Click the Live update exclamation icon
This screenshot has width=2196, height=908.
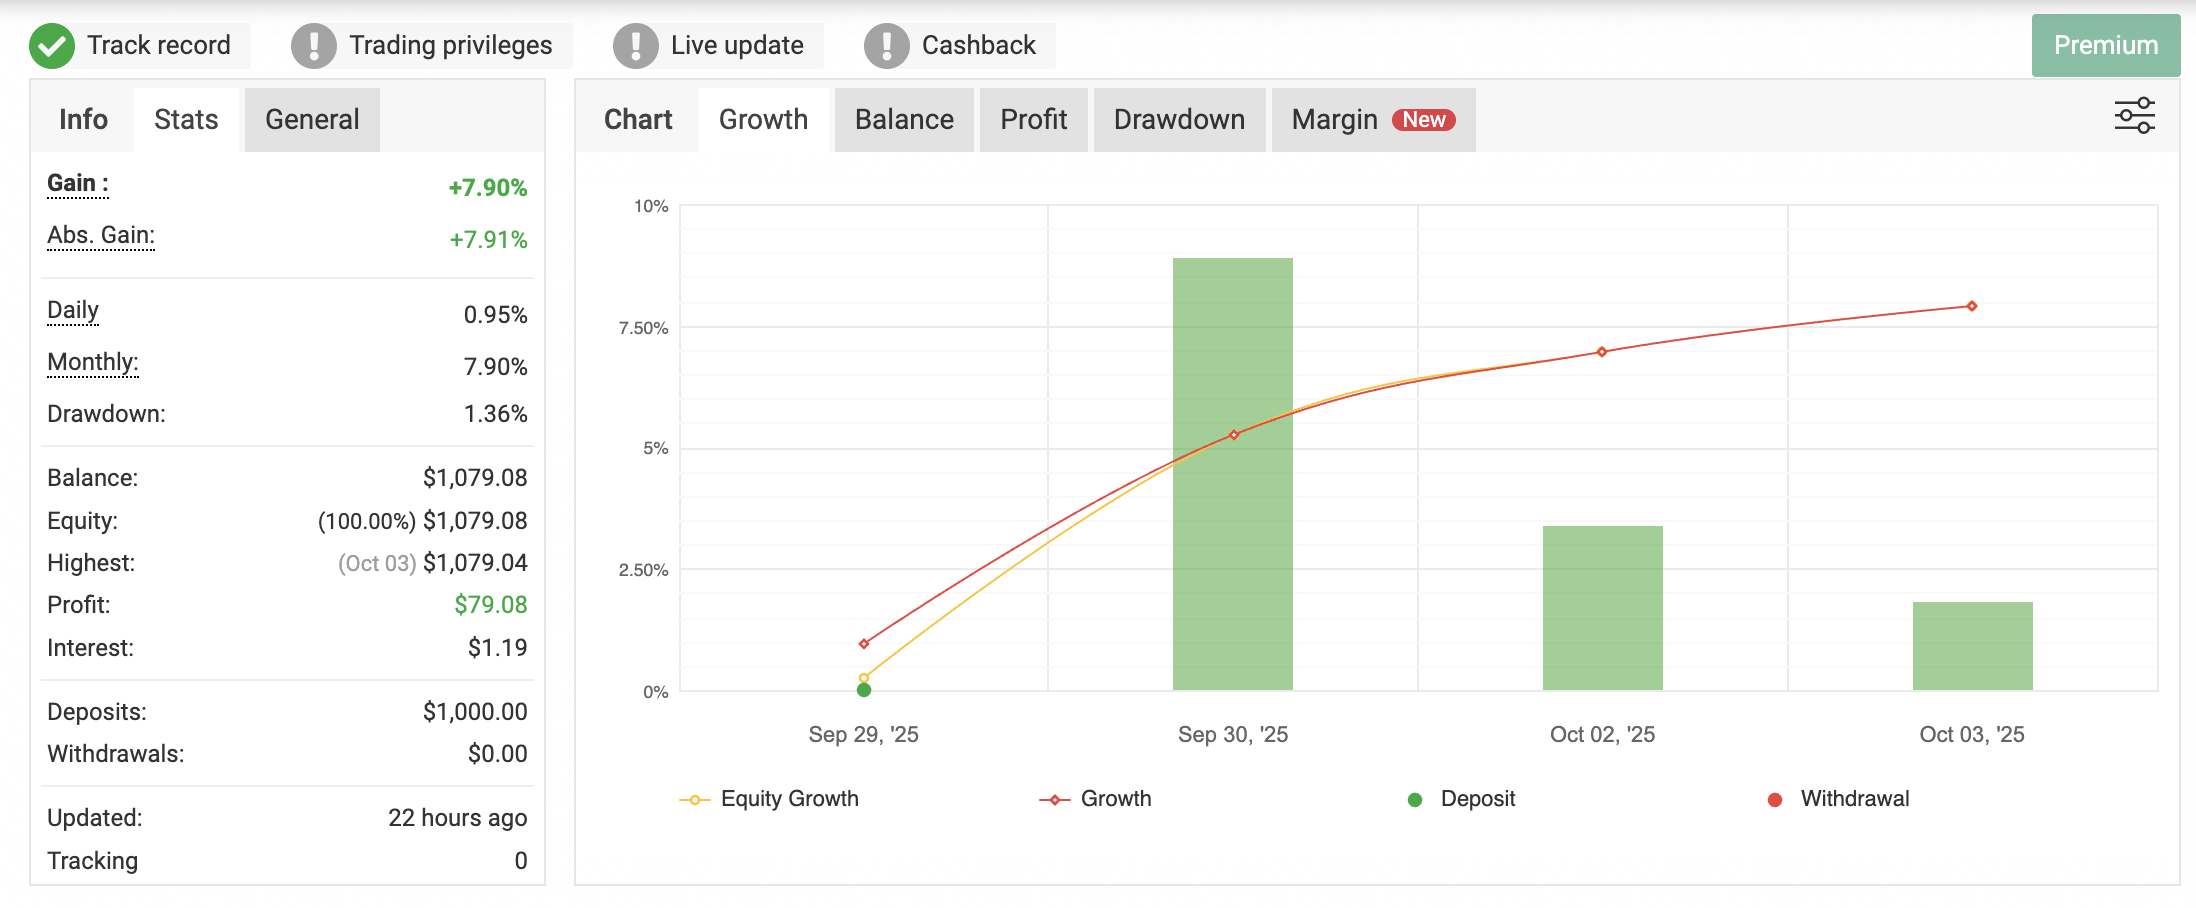point(636,46)
